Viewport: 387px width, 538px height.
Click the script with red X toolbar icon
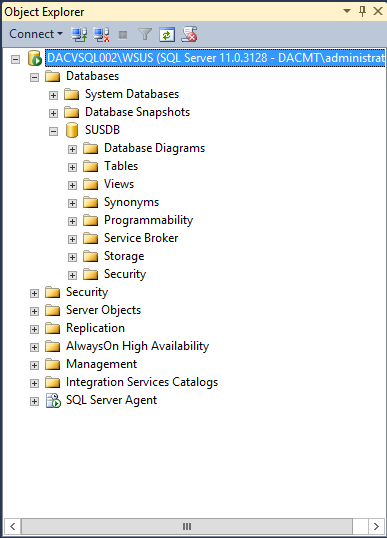click(x=189, y=34)
